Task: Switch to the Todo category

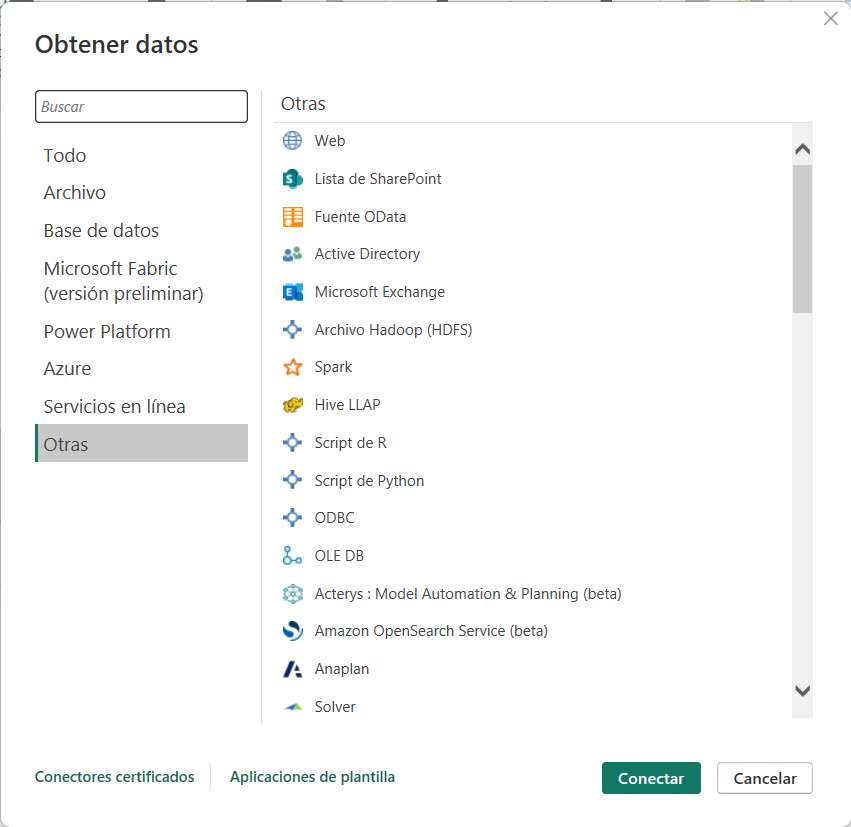Action: click(x=65, y=155)
